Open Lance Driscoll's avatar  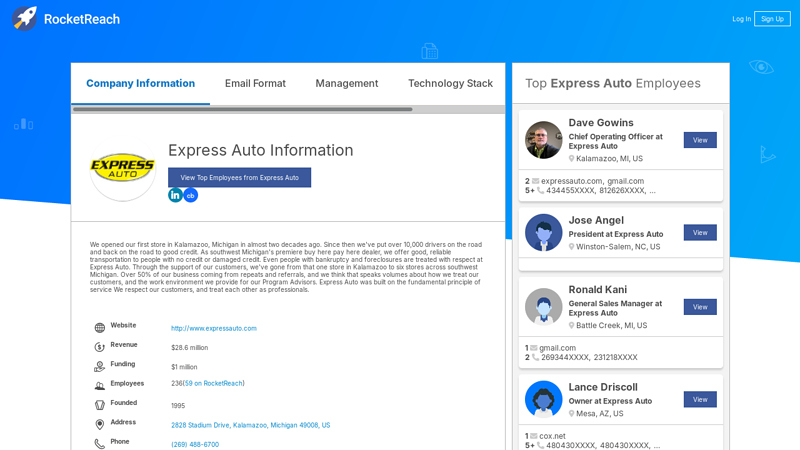[543, 399]
